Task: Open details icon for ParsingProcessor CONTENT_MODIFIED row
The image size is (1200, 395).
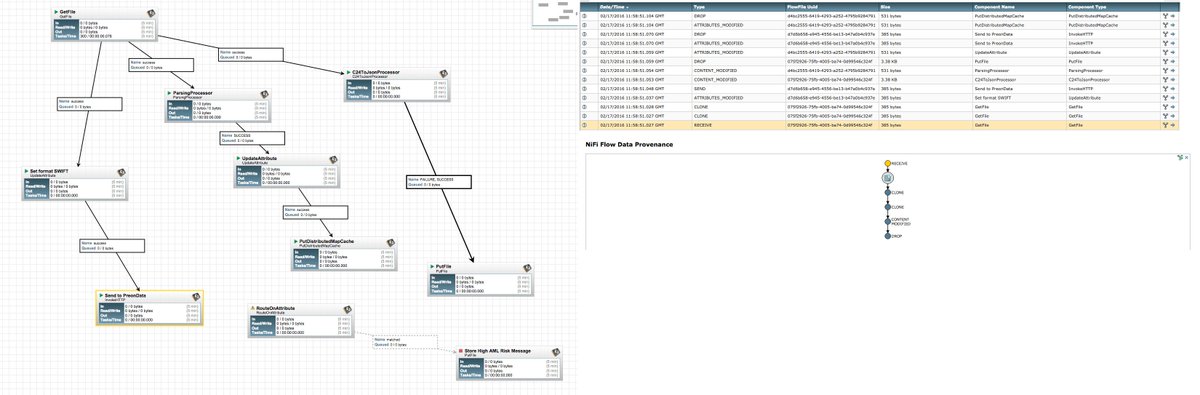Action: [x=585, y=71]
